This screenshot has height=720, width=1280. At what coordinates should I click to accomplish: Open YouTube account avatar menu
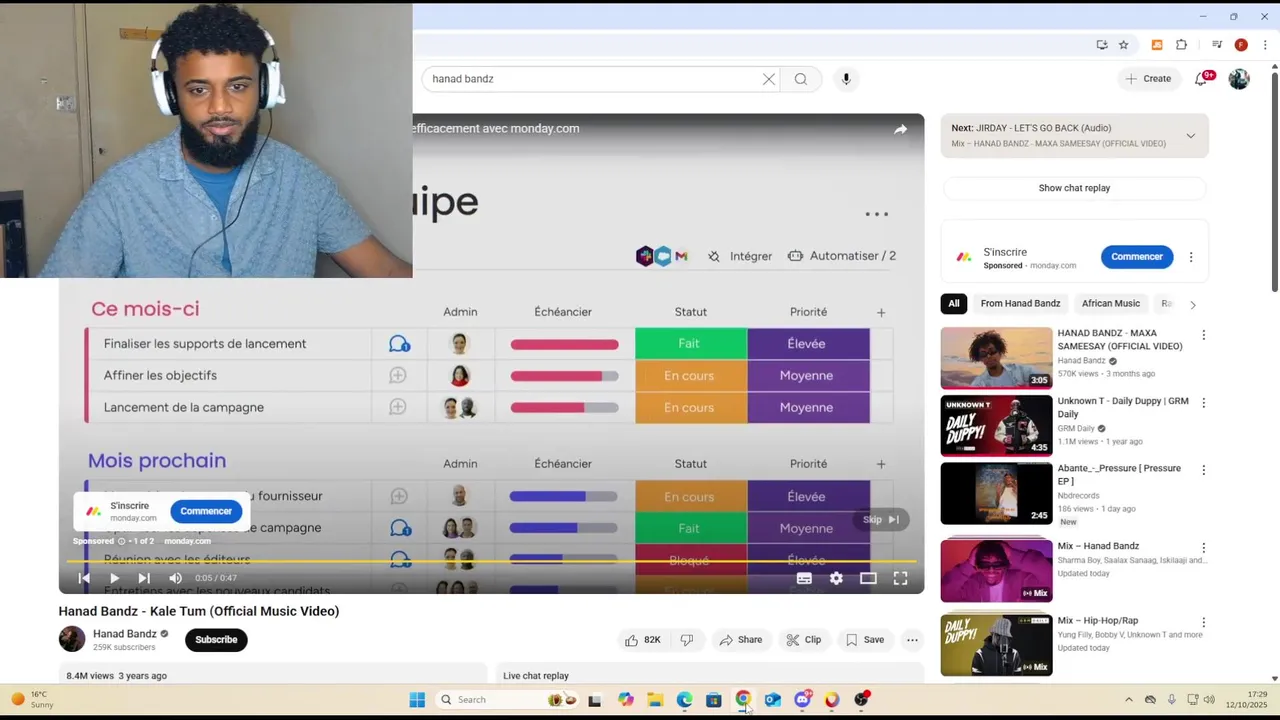(x=1239, y=79)
